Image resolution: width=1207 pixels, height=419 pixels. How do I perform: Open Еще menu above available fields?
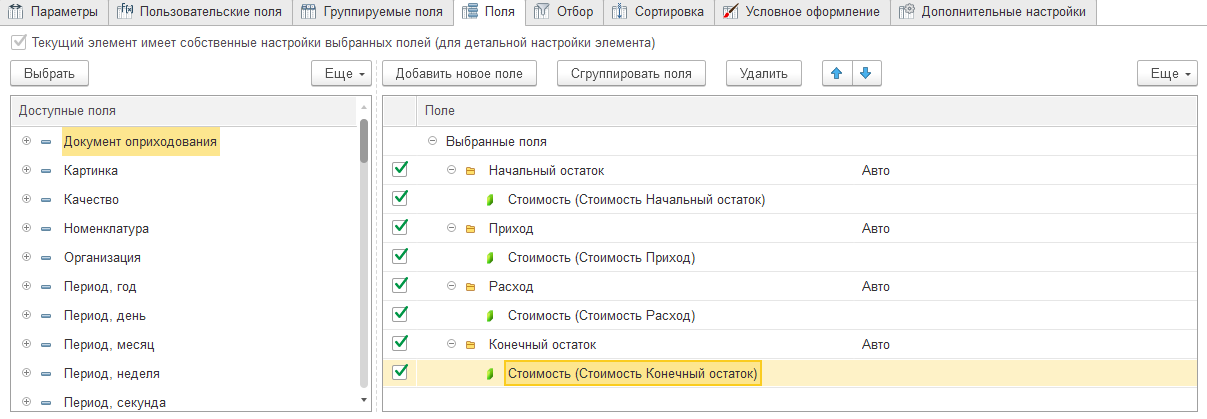coord(342,73)
